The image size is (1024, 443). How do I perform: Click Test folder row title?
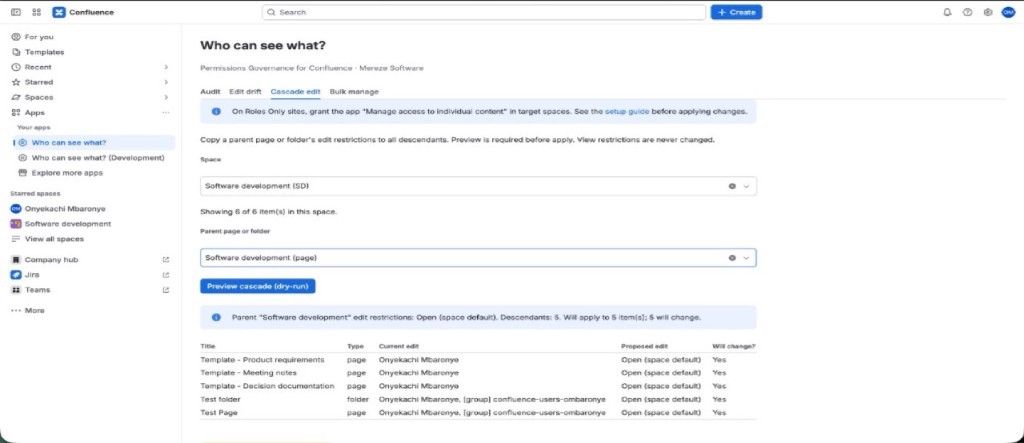[220, 399]
